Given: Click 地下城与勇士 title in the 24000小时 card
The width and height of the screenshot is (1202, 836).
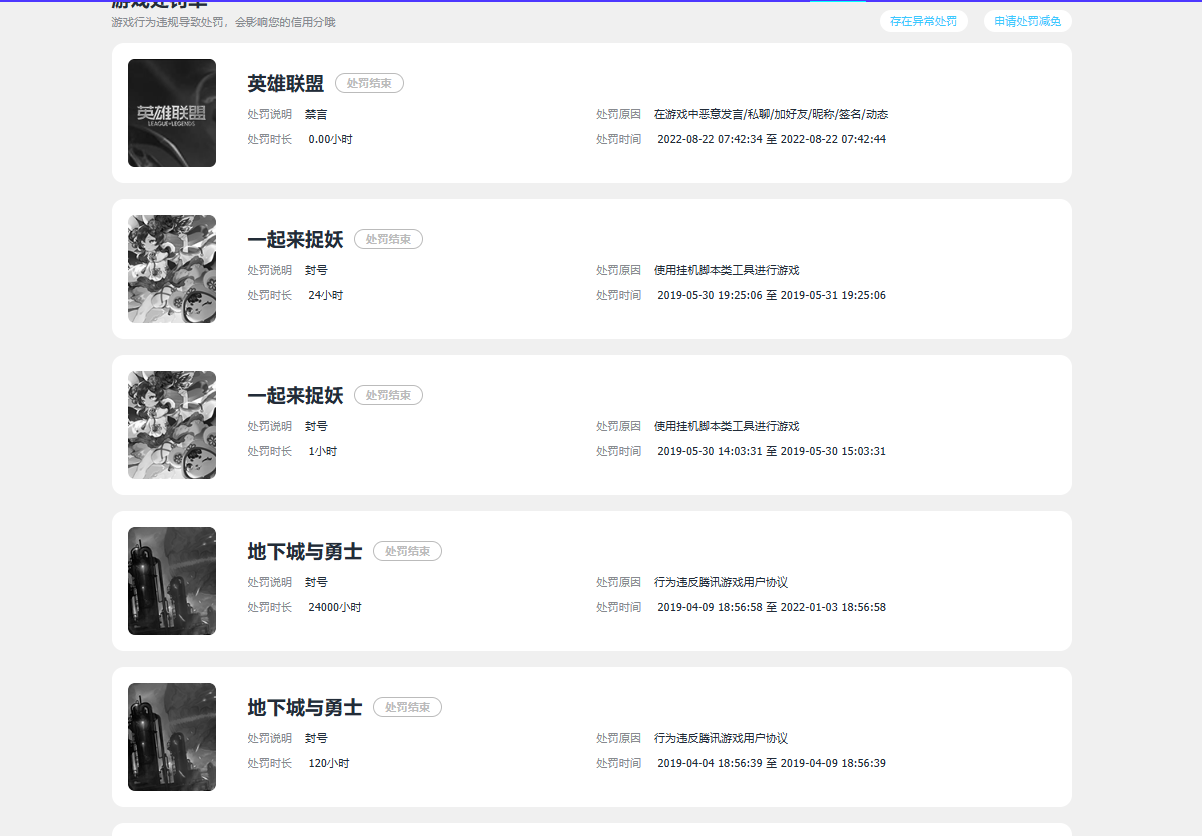Looking at the screenshot, I should click(x=305, y=552).
